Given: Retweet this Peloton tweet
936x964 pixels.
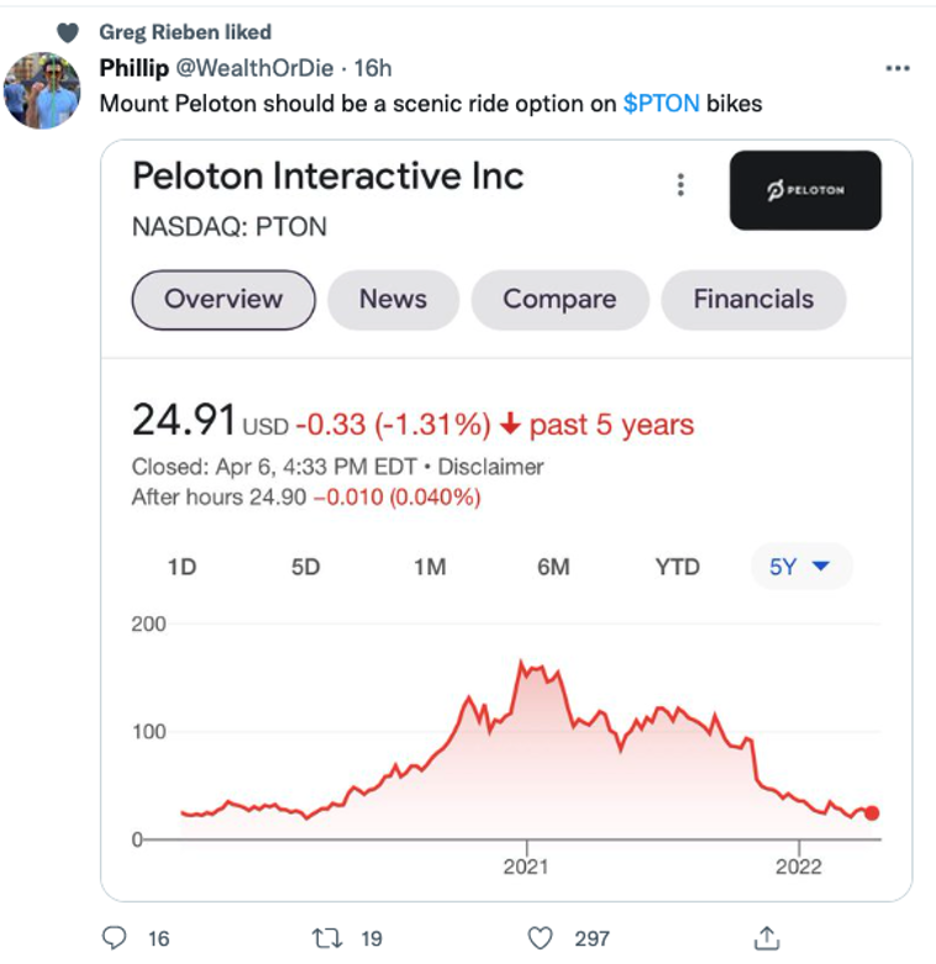Looking at the screenshot, I should (x=326, y=937).
